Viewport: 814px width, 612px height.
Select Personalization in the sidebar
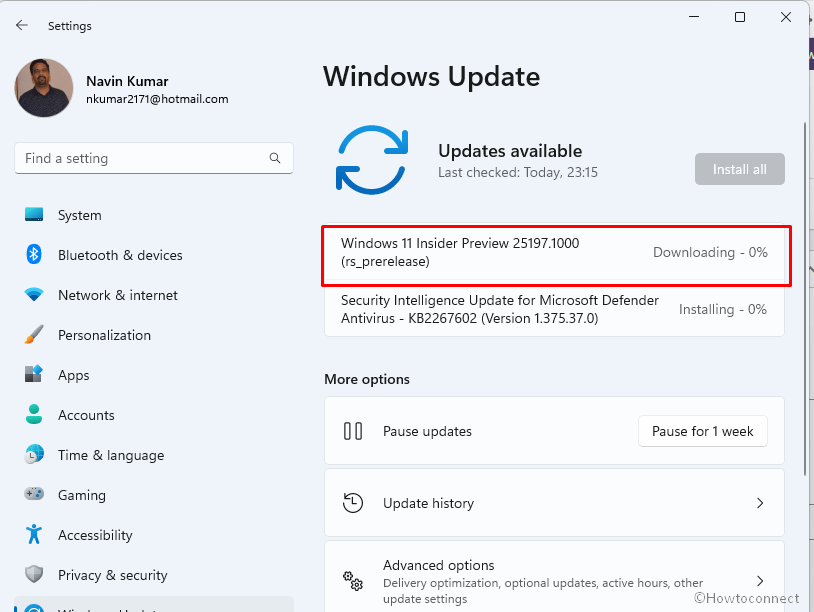[154, 335]
